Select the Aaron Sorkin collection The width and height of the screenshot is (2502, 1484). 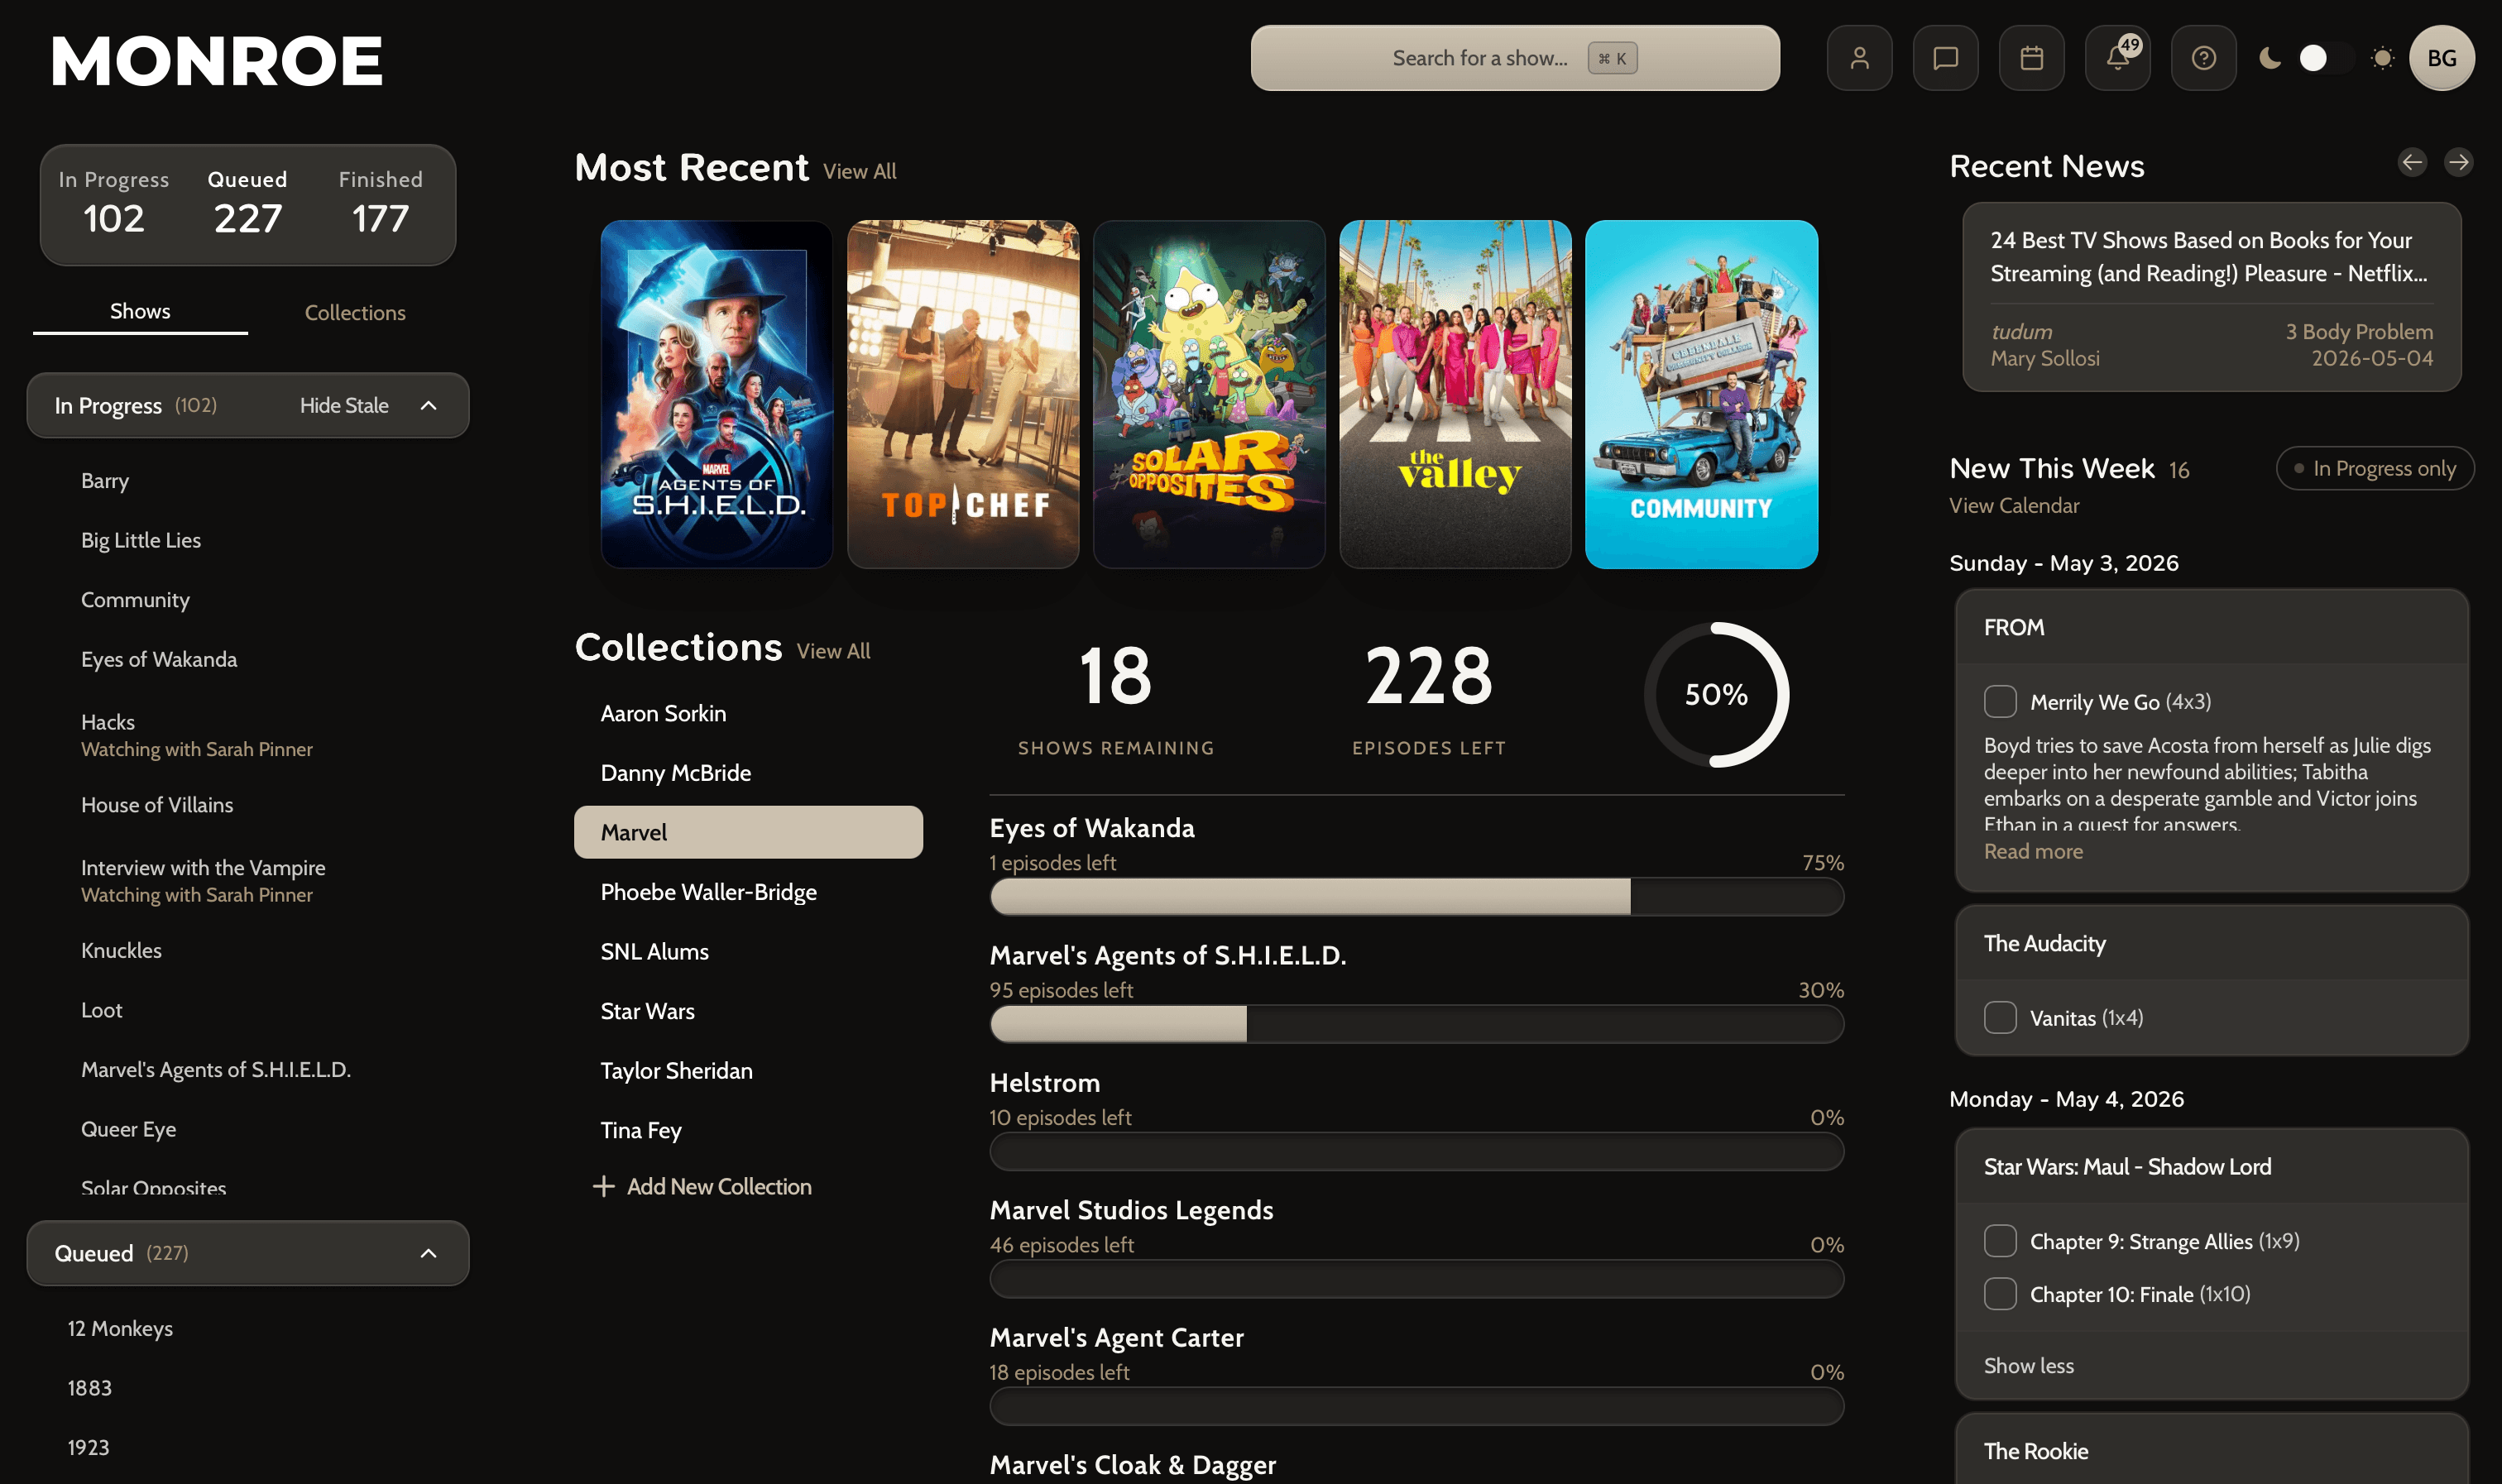point(748,713)
